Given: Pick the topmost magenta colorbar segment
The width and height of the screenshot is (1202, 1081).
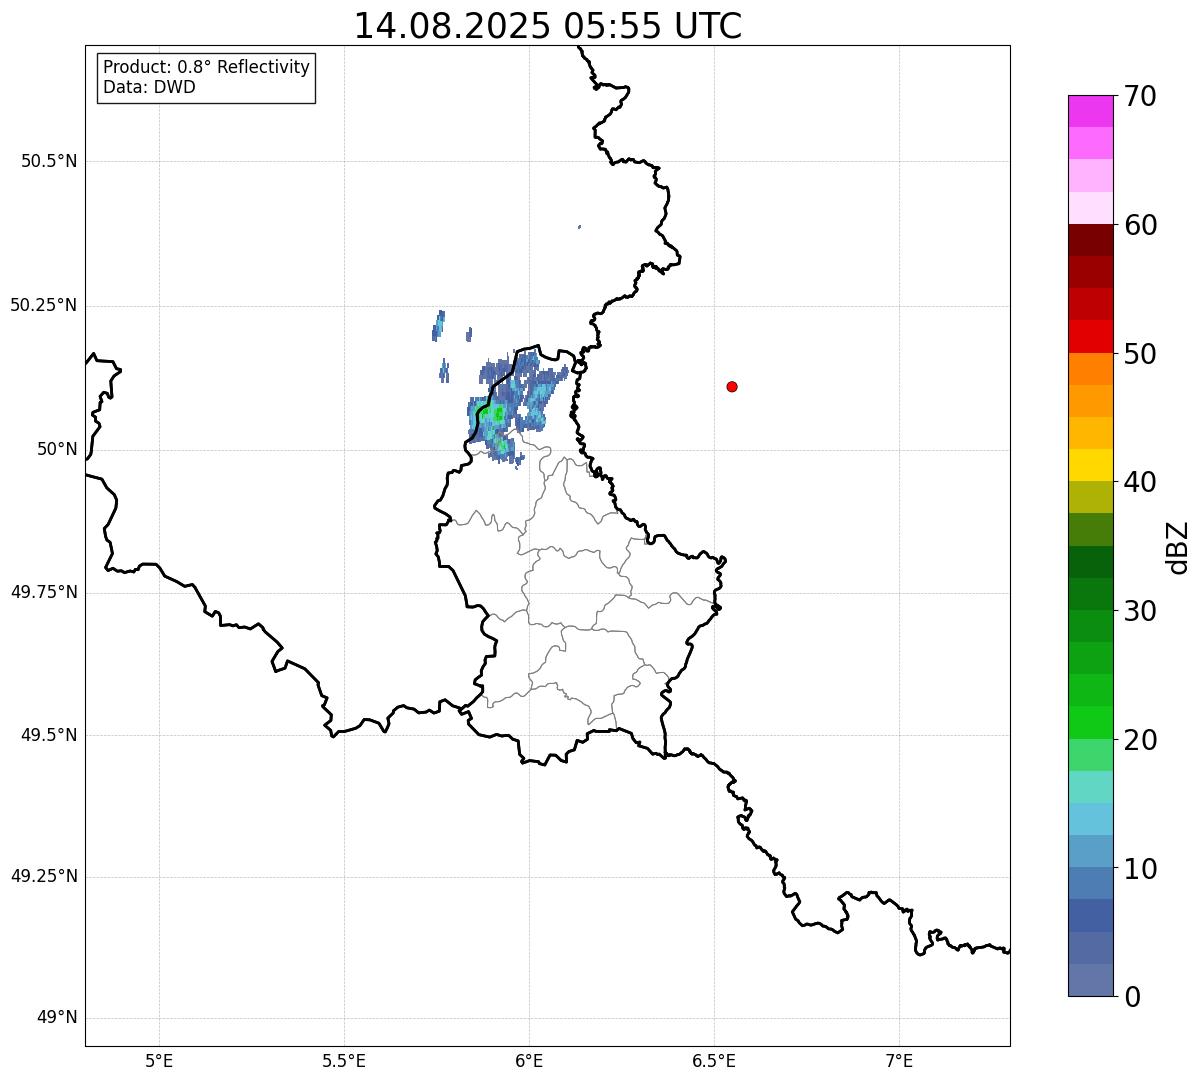Looking at the screenshot, I should click(1090, 112).
